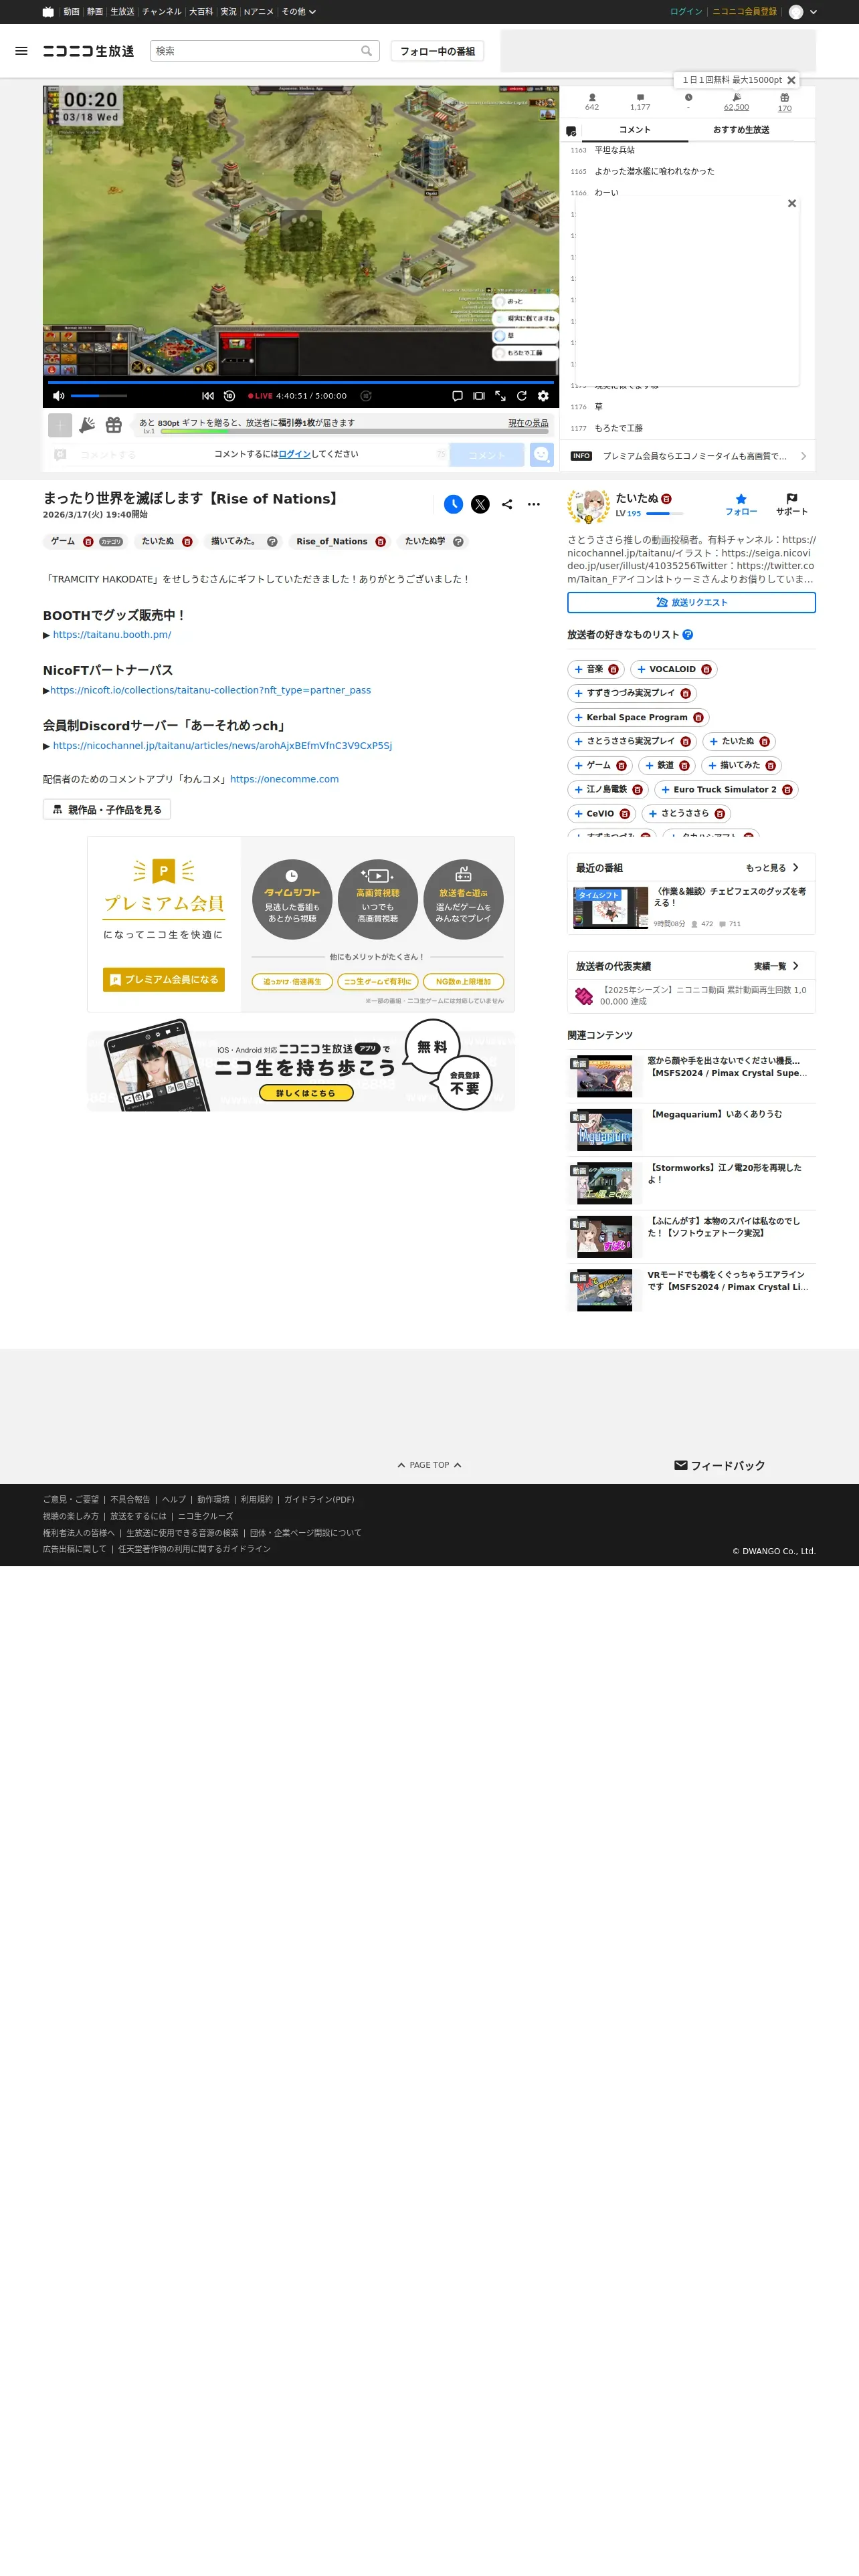Expand もっと見る for recent programs
Image resolution: width=859 pixels, height=2576 pixels.
772,868
